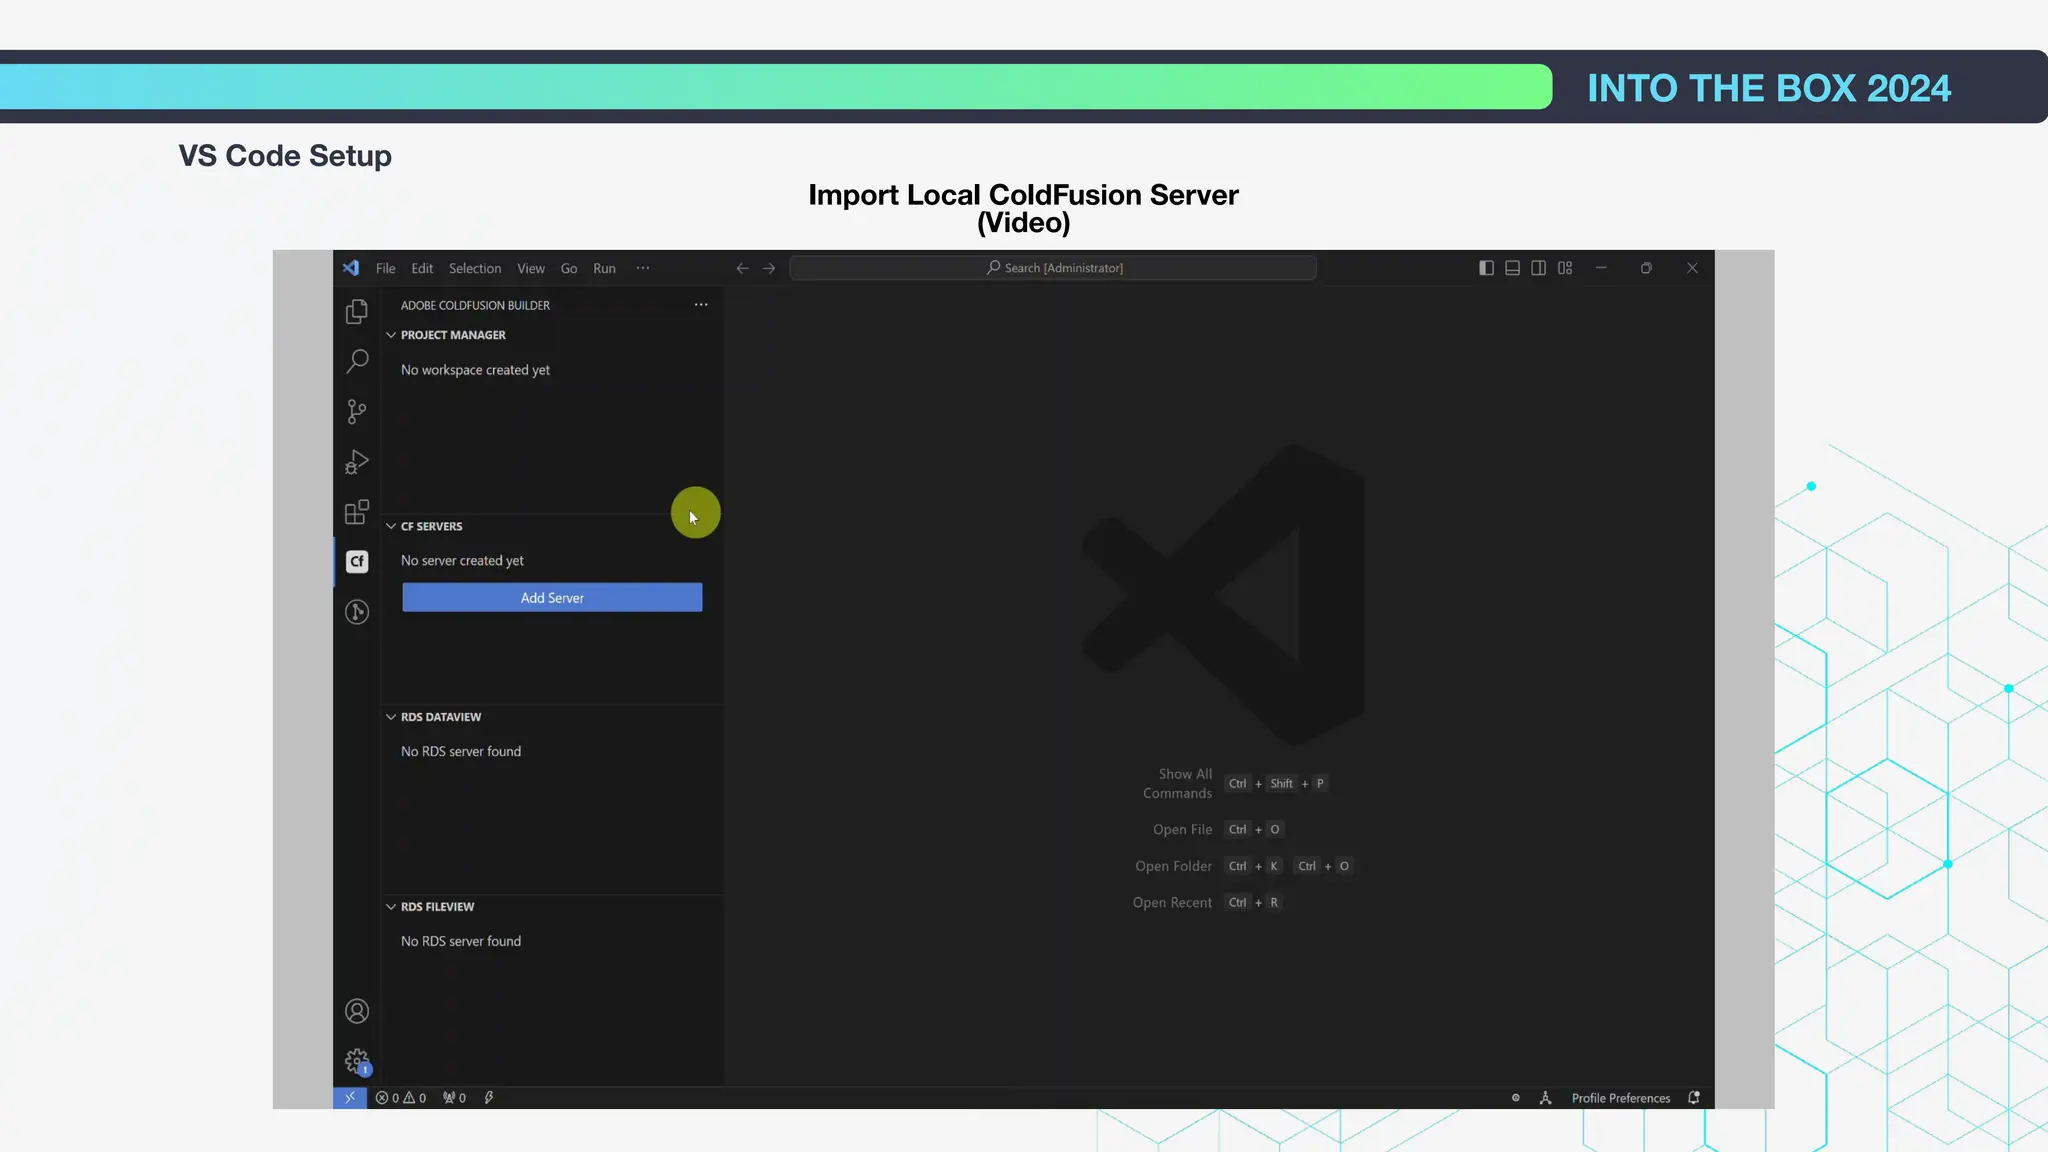
Task: Open the notifications bell icon
Action: 1694,1098
